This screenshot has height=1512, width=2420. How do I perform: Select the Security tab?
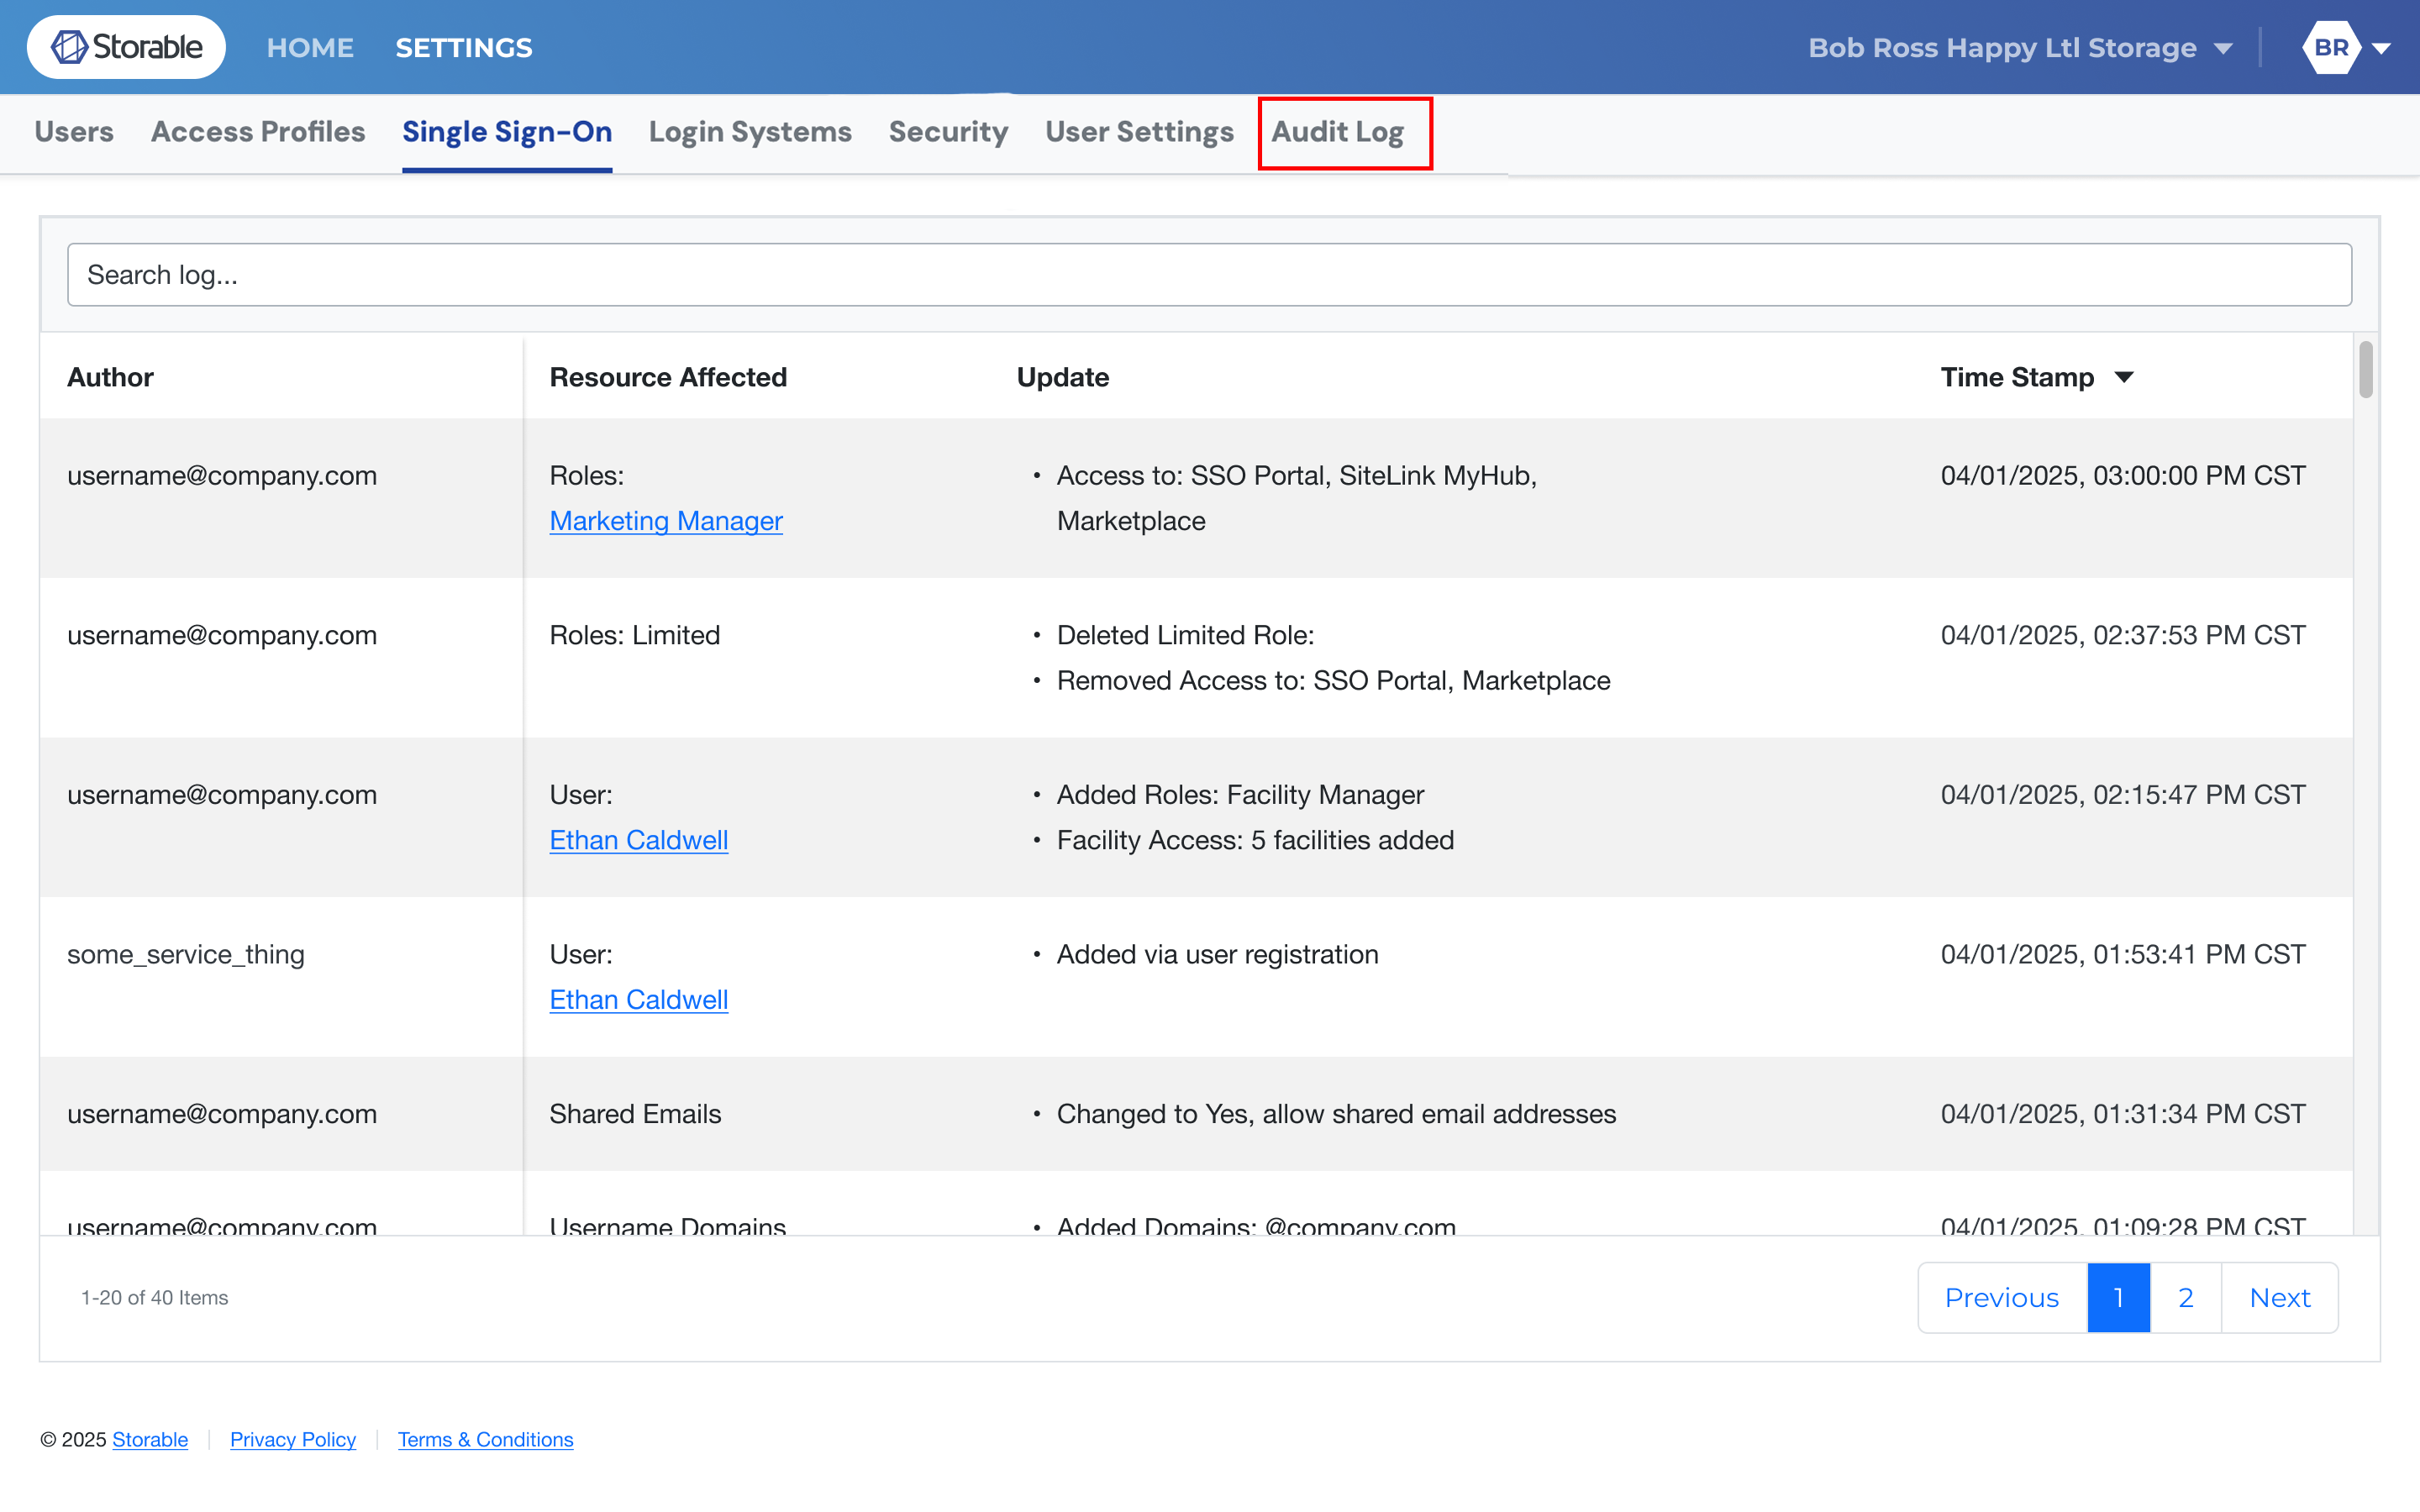(948, 132)
